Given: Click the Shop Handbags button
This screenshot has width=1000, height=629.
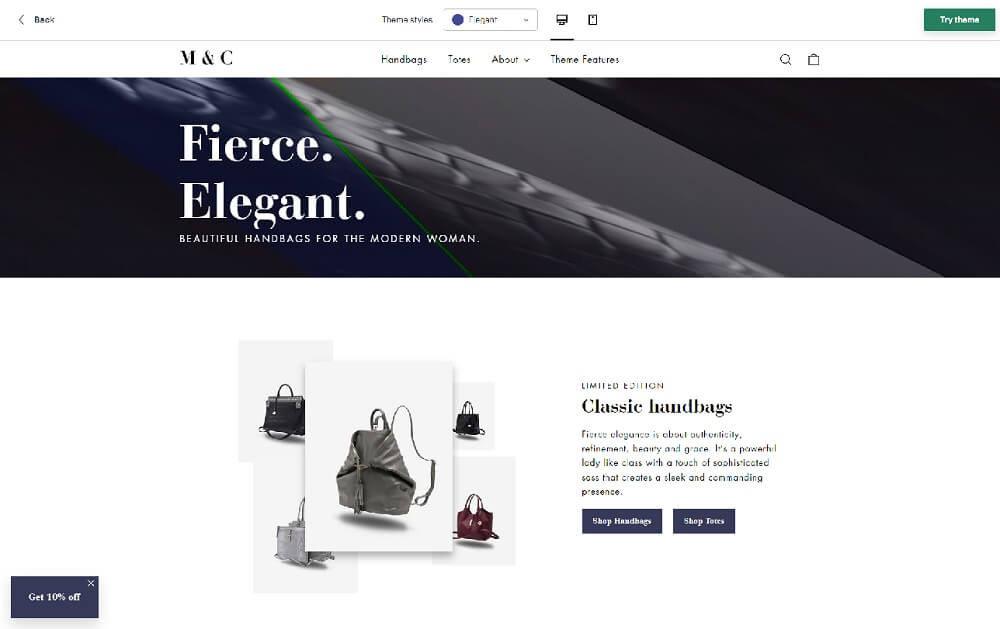Looking at the screenshot, I should coord(621,521).
